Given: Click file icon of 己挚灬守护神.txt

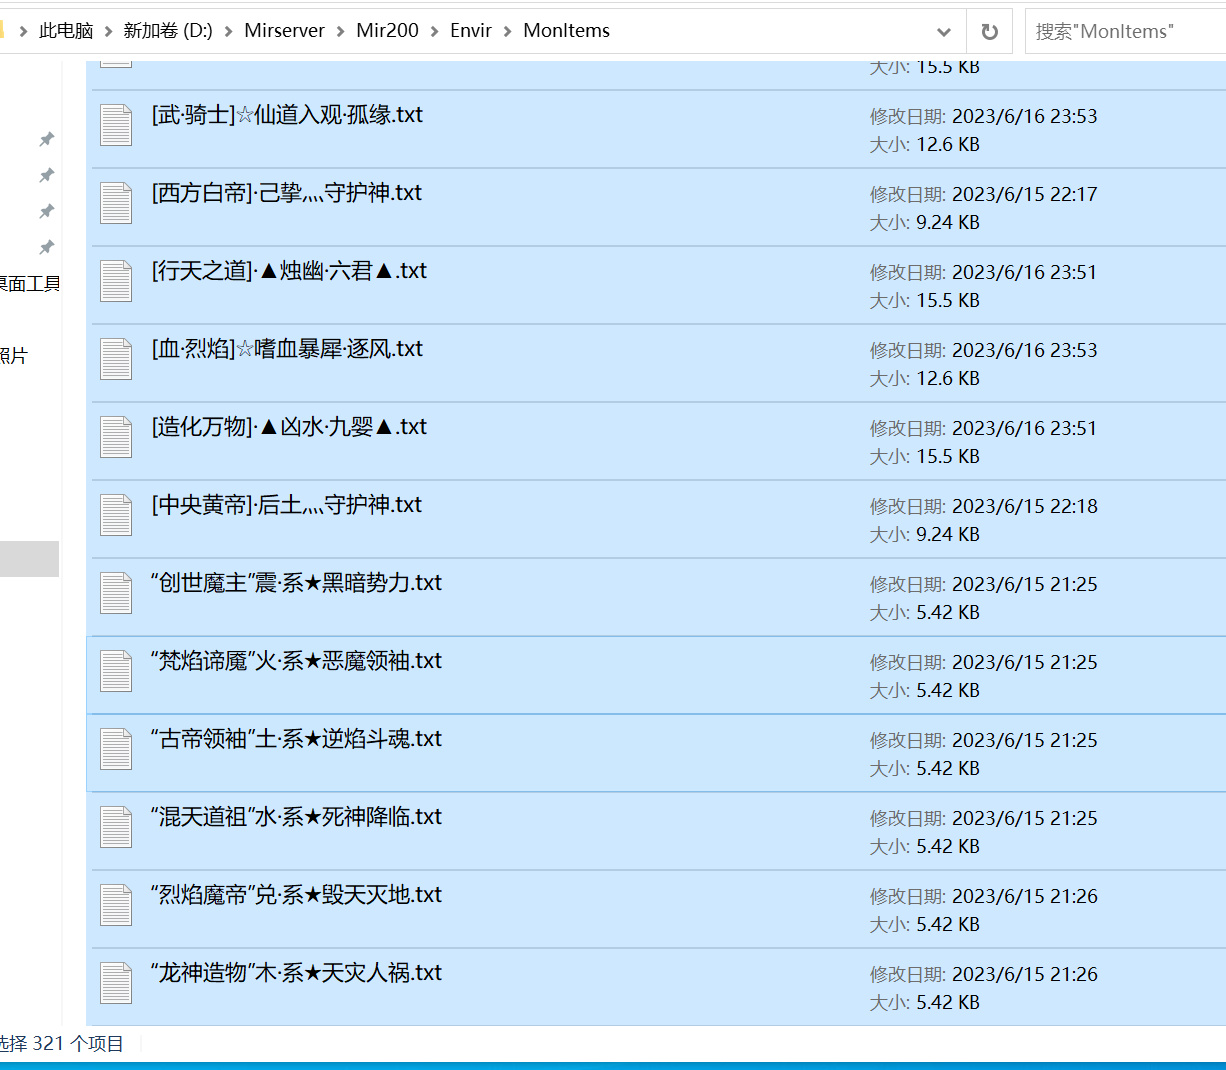Looking at the screenshot, I should (x=116, y=204).
